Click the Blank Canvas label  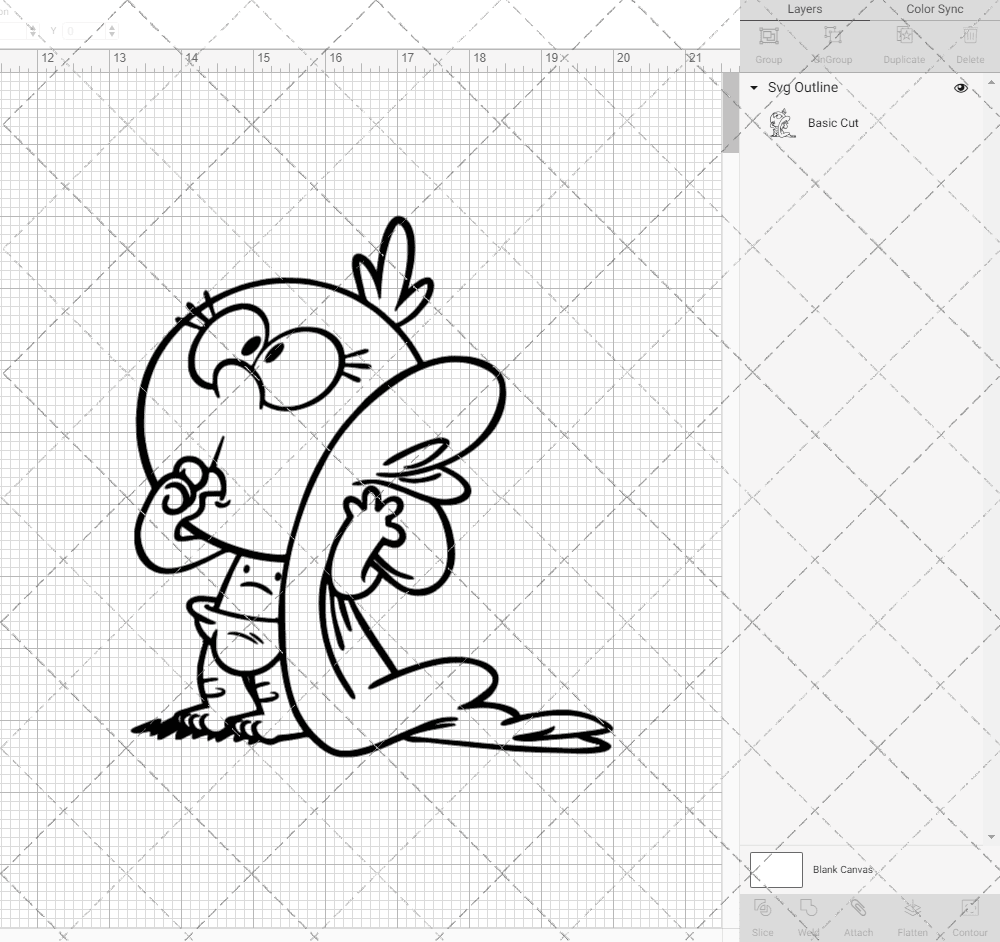[x=843, y=869]
